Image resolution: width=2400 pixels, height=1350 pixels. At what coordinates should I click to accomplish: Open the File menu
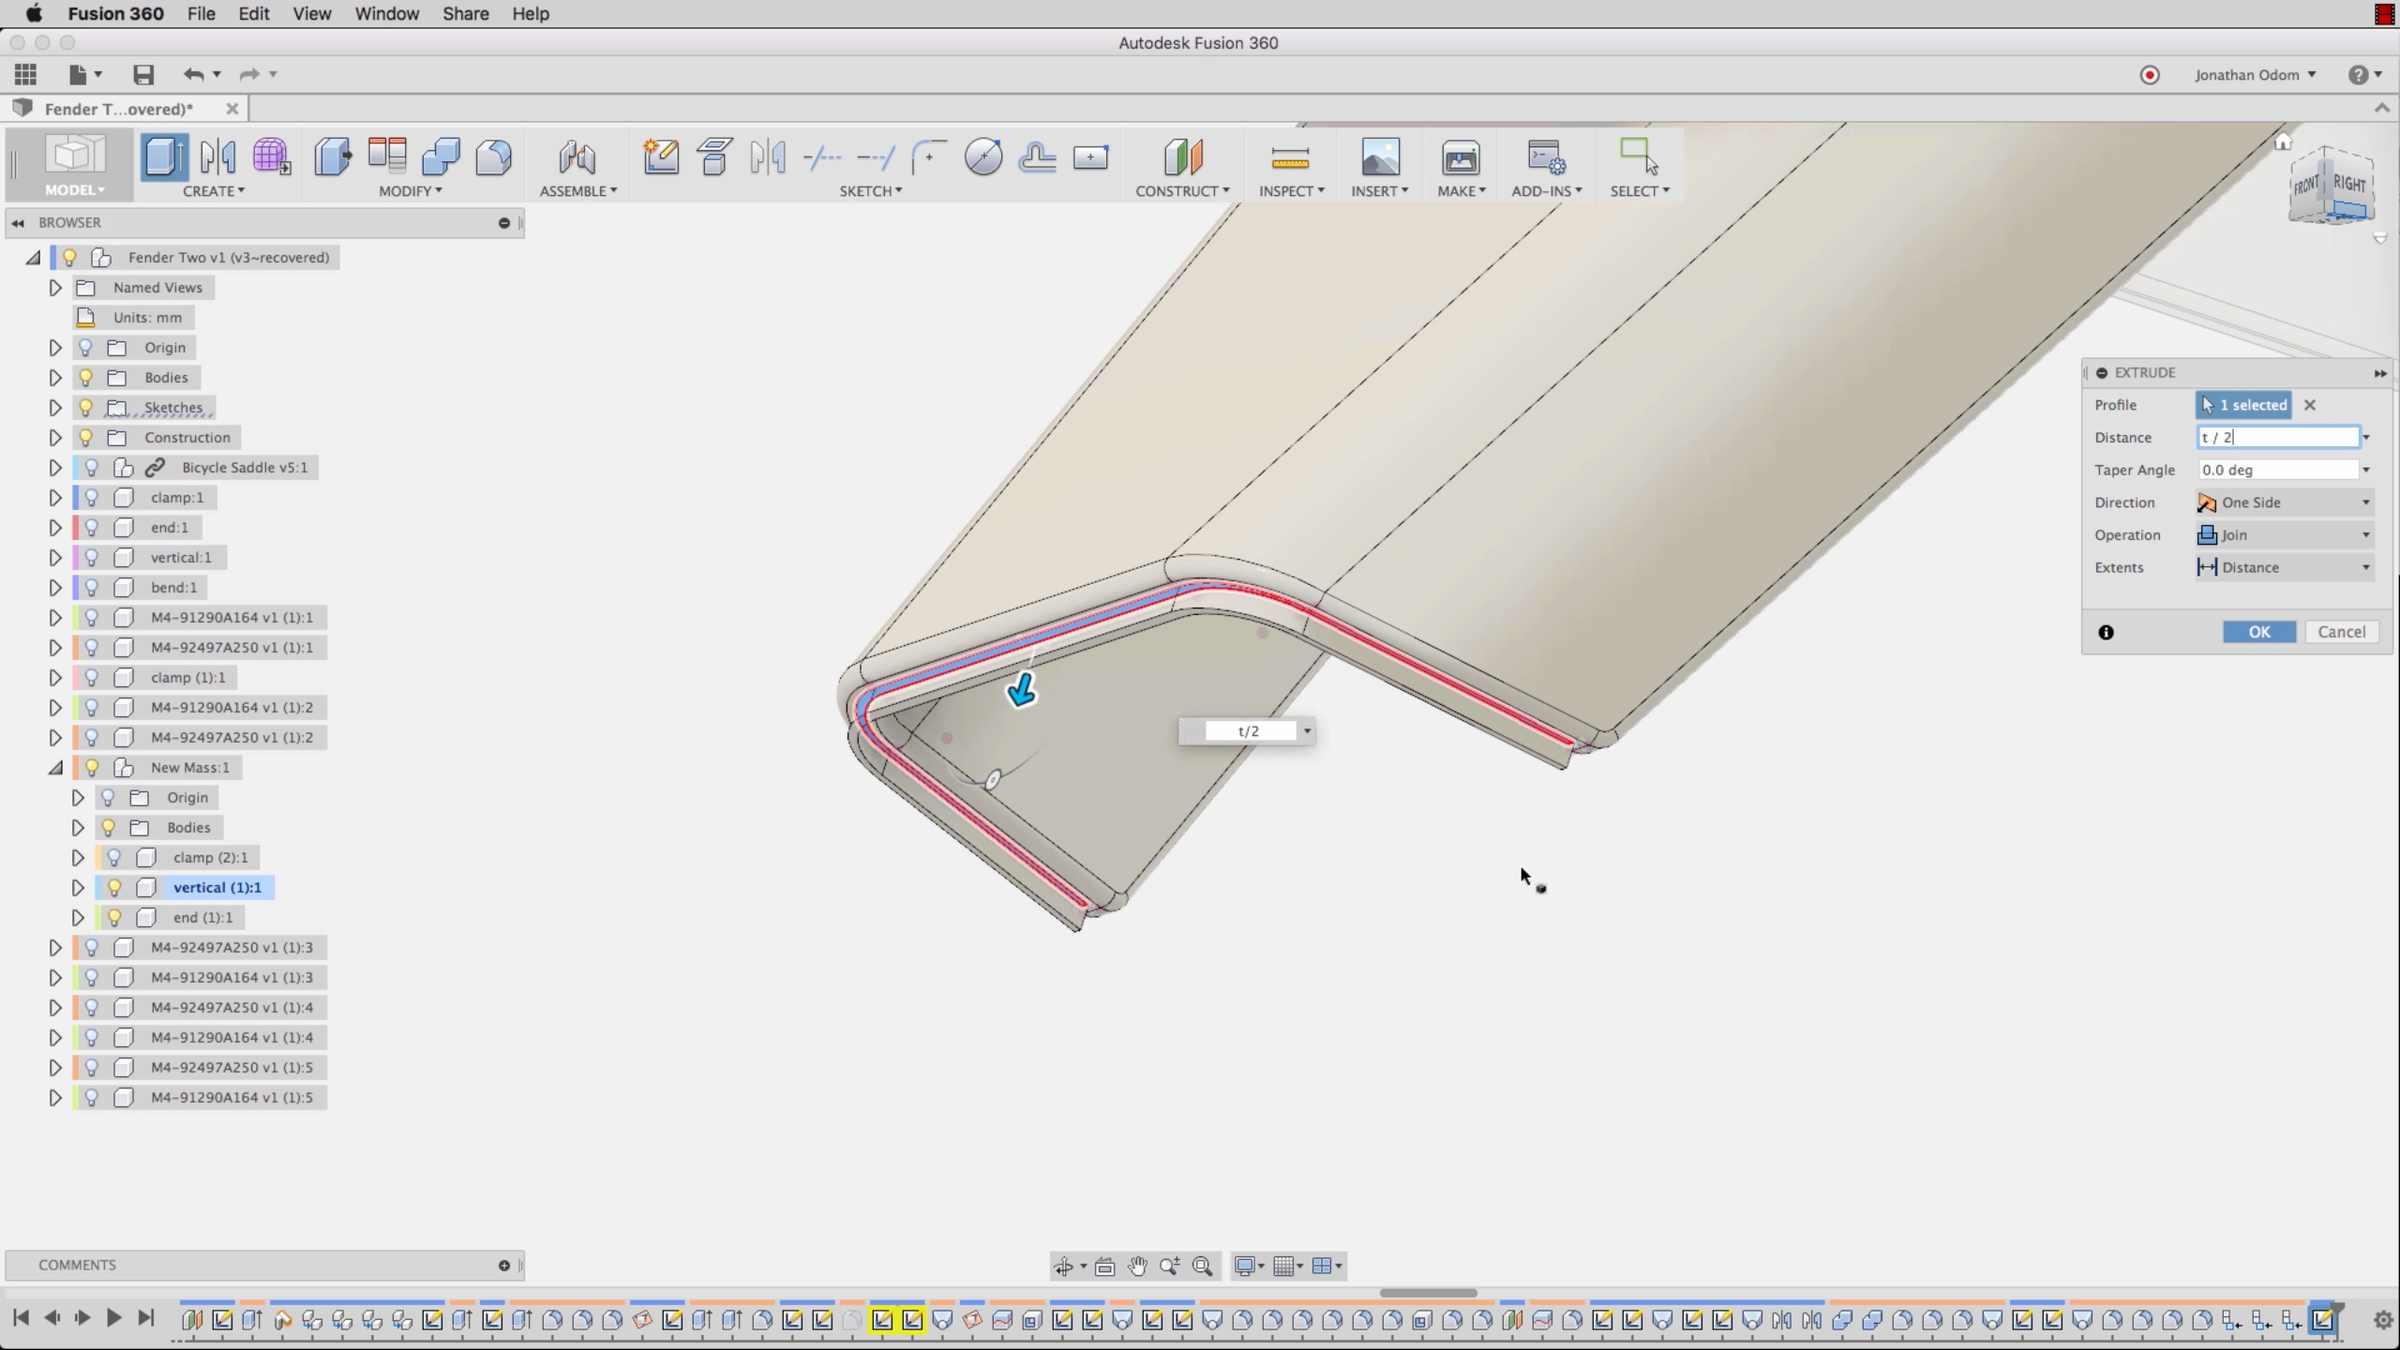point(201,14)
